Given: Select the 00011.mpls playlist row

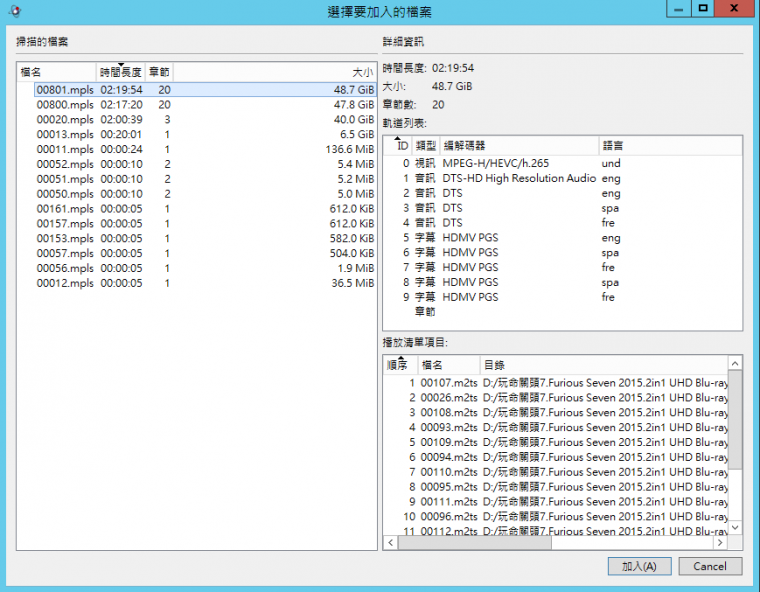Looking at the screenshot, I should pyautogui.click(x=206, y=149).
